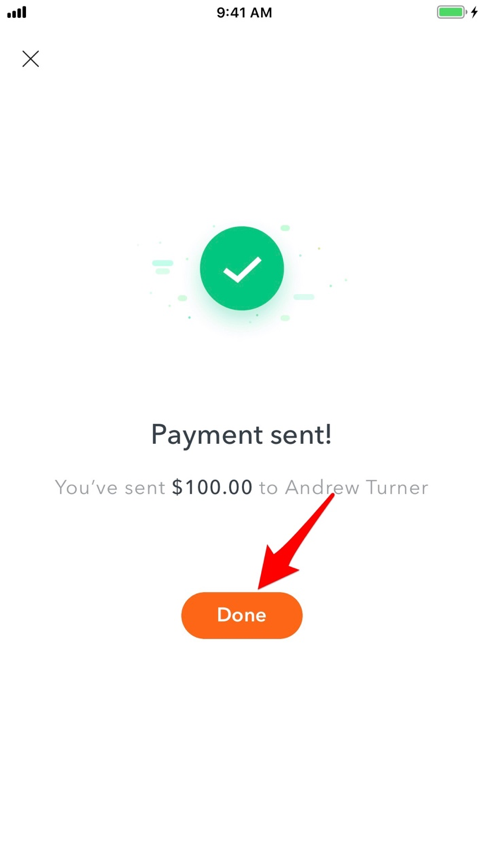Viewport: 483px width, 860px height.
Task: Click the thin tail of the red arrow
Action: 314,522
